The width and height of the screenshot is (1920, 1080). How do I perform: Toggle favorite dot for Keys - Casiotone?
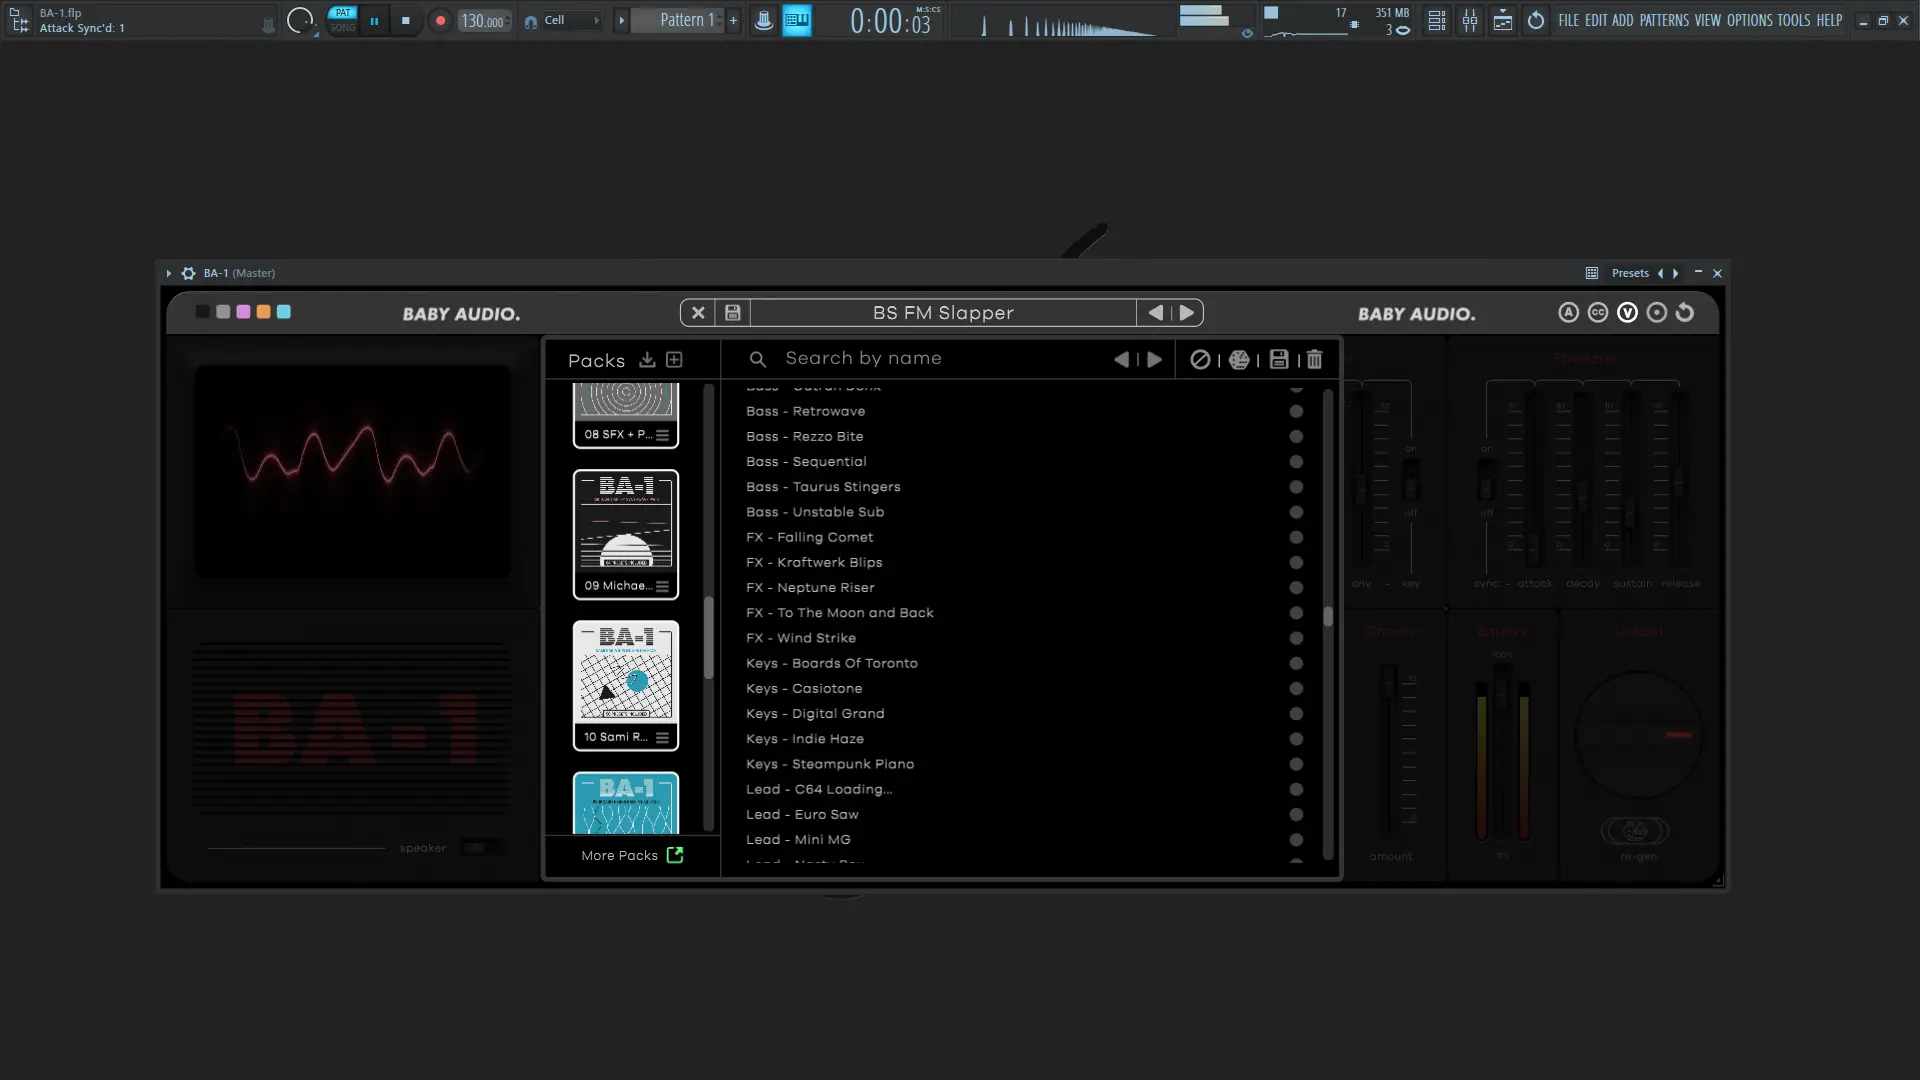[1296, 688]
